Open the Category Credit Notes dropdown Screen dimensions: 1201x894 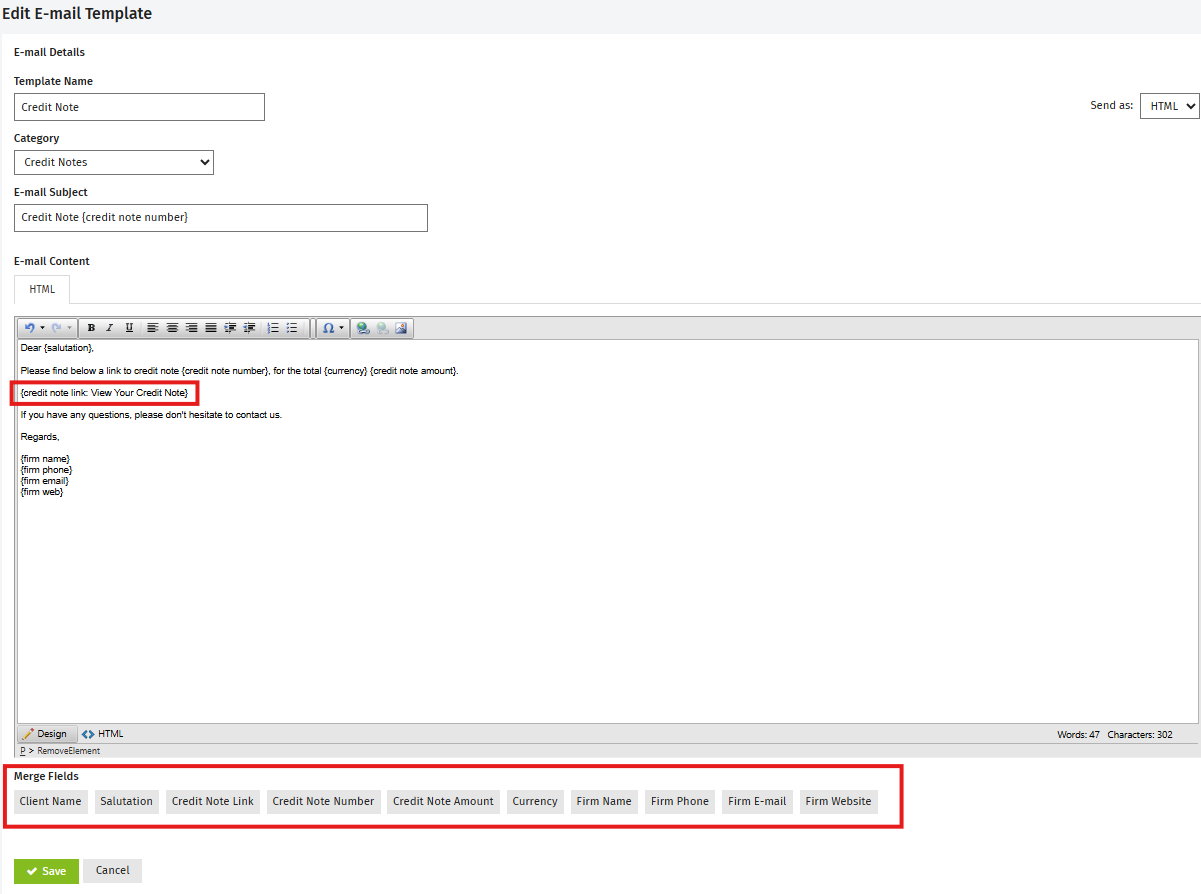[x=114, y=162]
